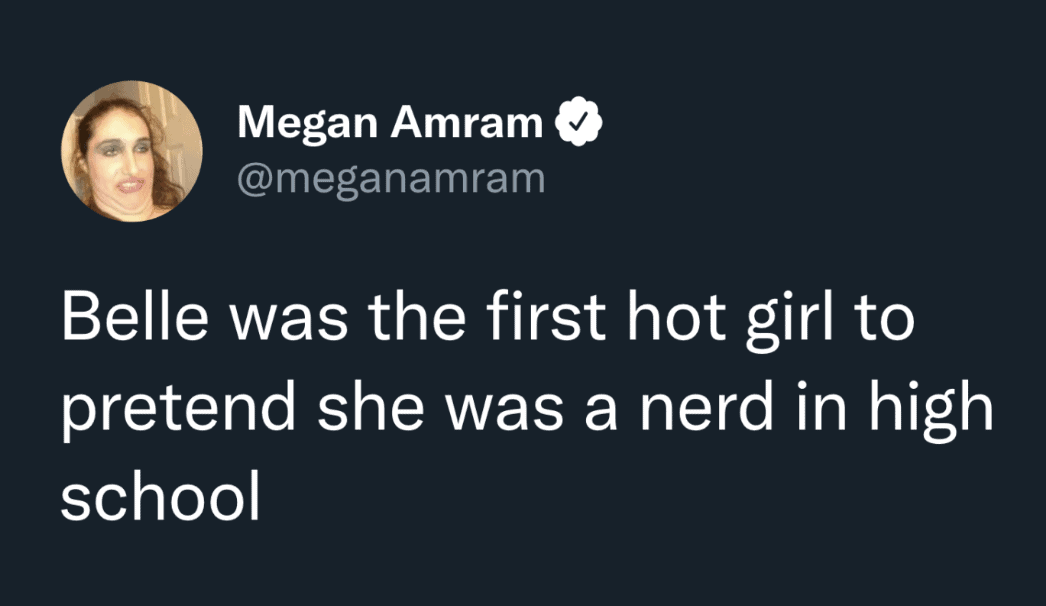Click the verified checkmark badge

click(x=578, y=125)
